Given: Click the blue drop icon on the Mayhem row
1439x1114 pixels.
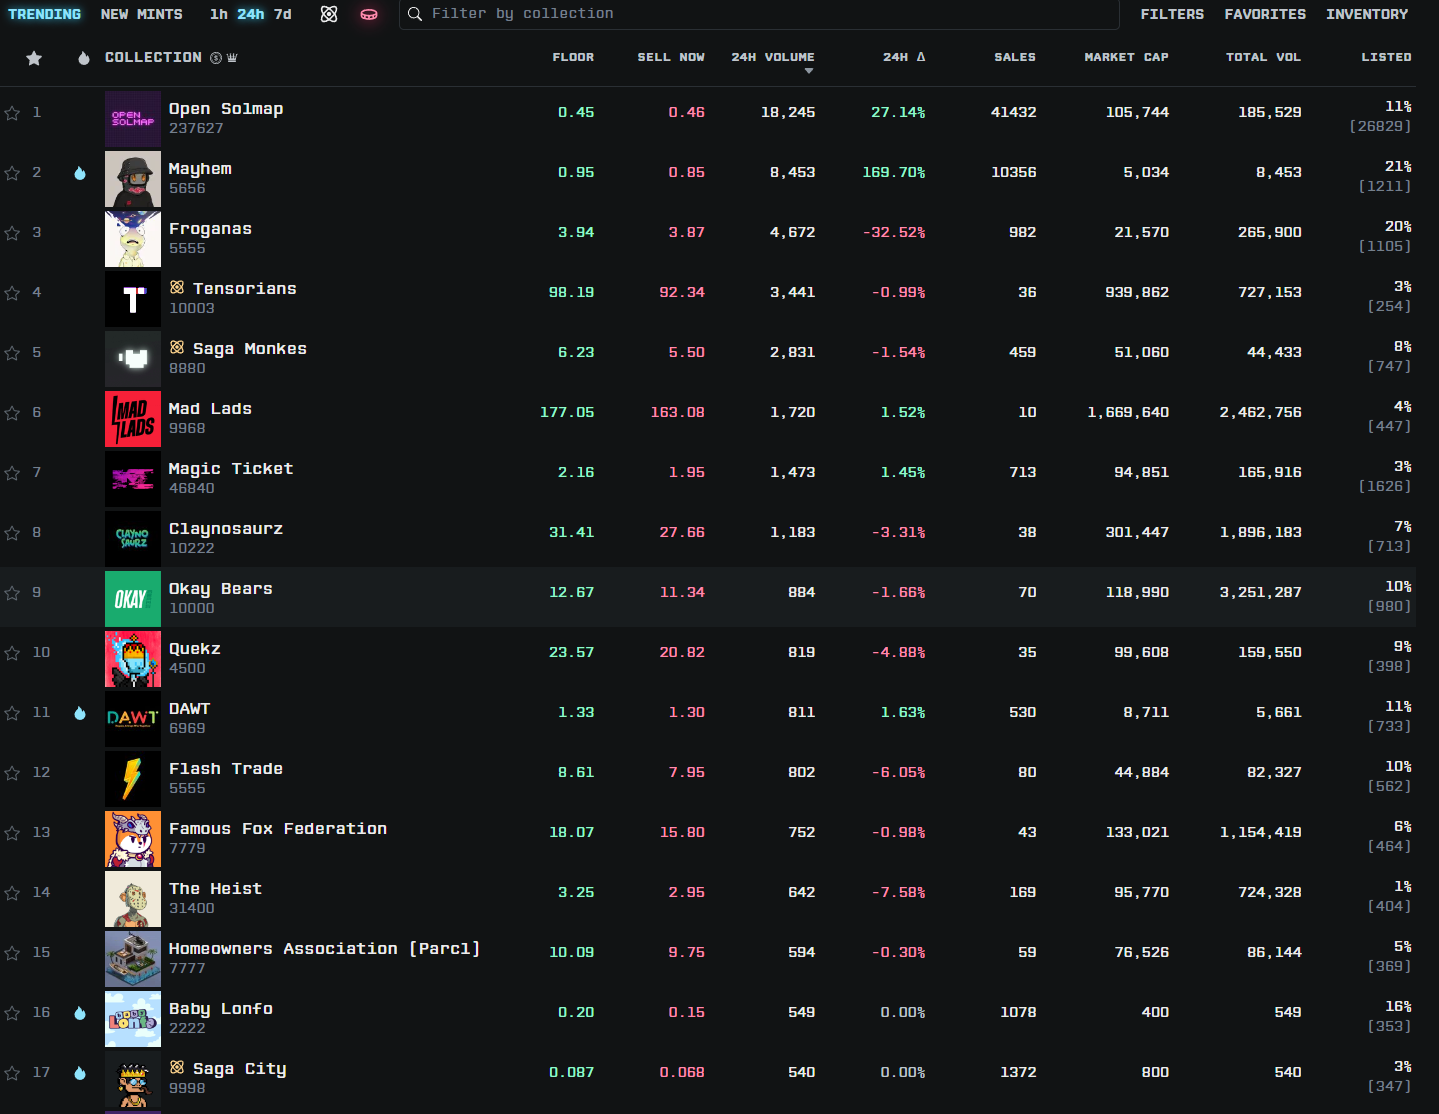Looking at the screenshot, I should [80, 173].
